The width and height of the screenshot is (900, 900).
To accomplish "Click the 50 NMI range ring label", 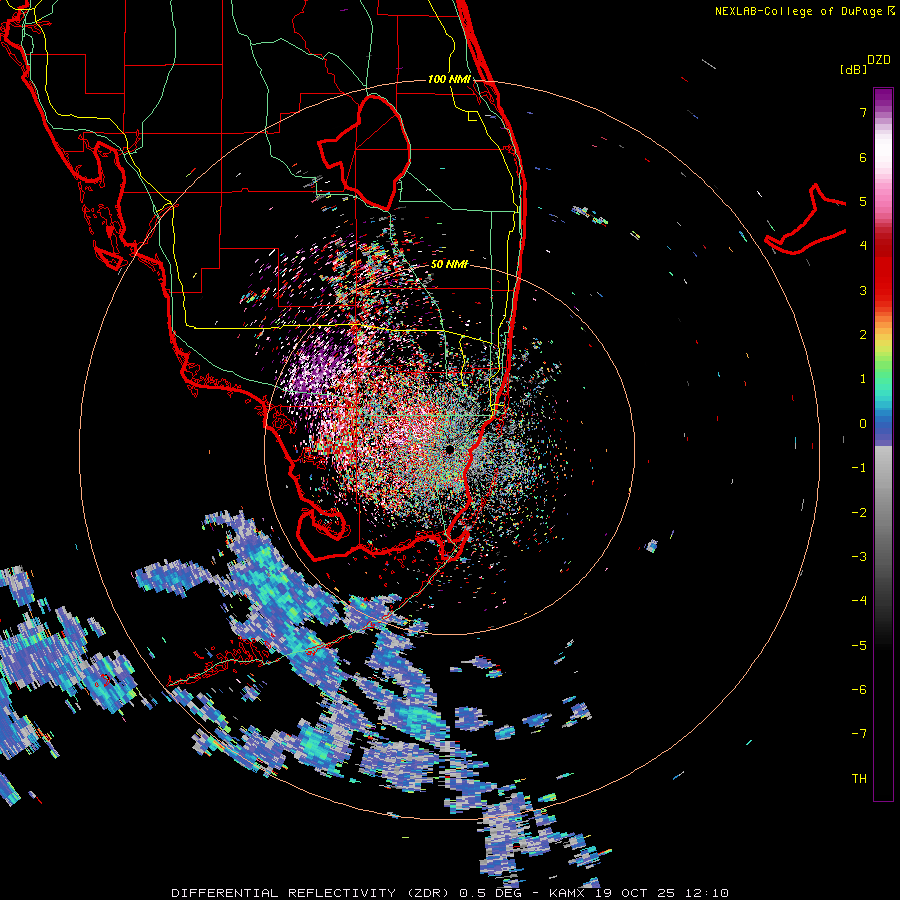I will (x=449, y=264).
